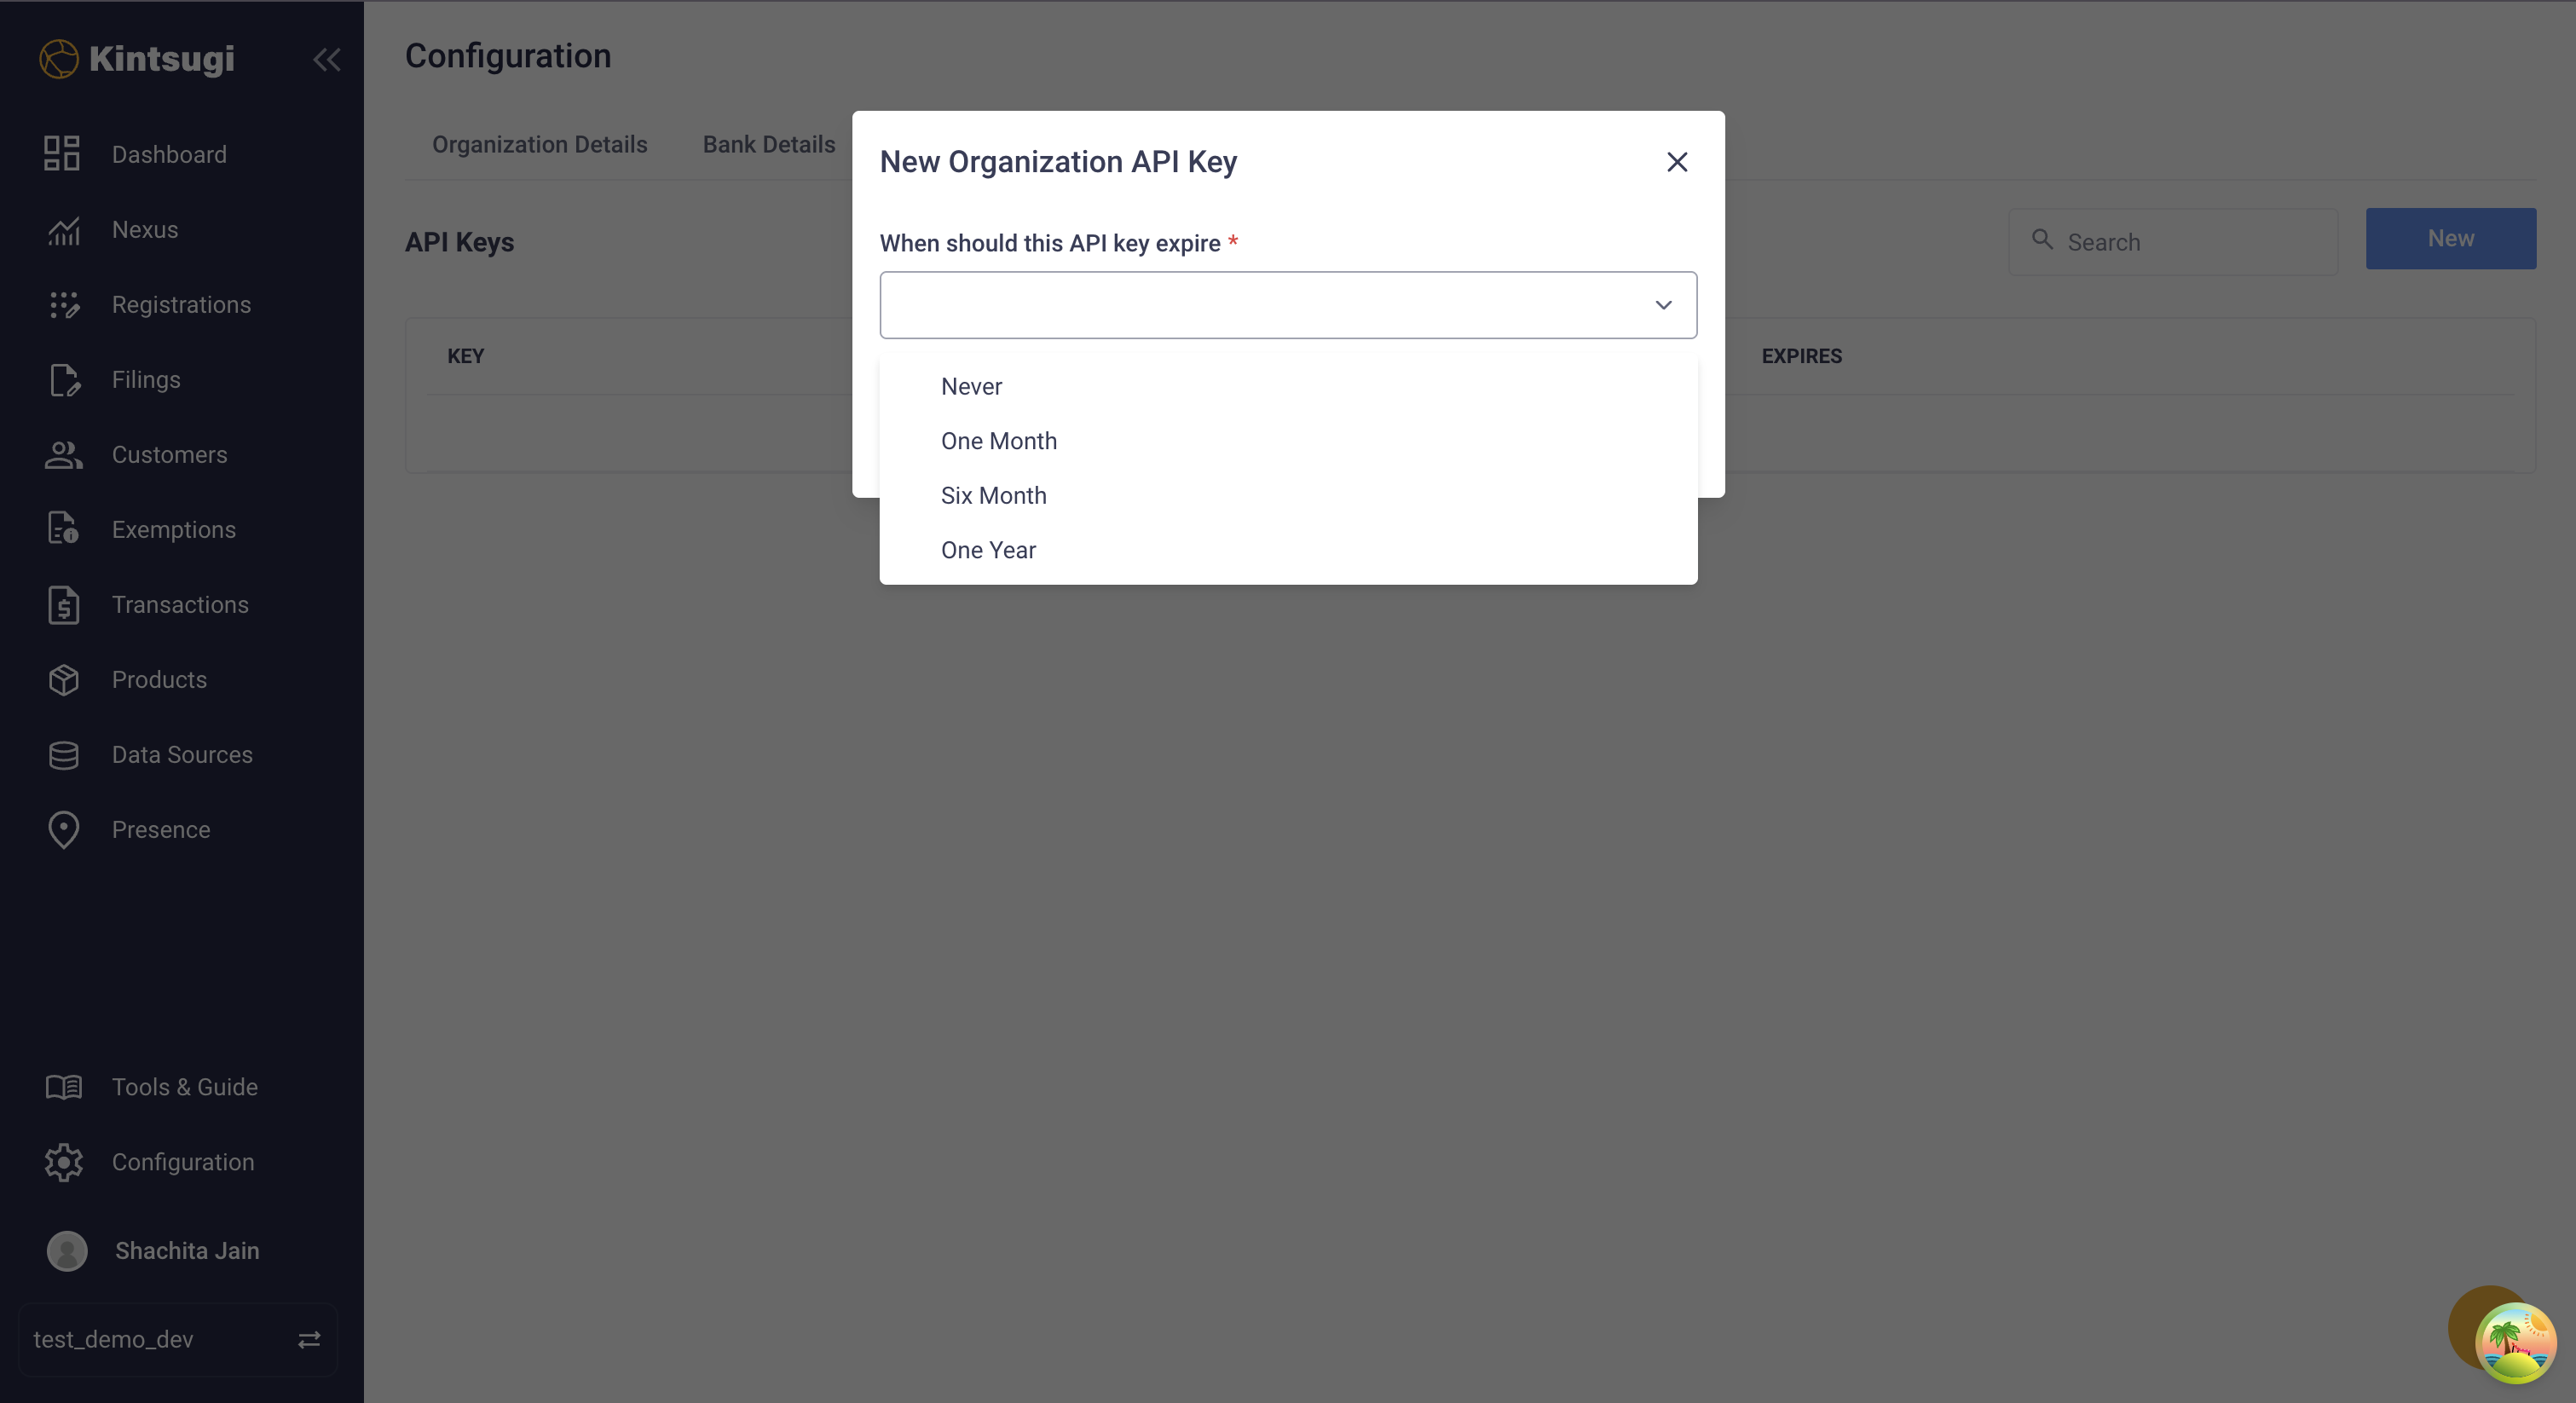
Task: Collapse the sidebar with the double chevron
Action: [x=327, y=60]
